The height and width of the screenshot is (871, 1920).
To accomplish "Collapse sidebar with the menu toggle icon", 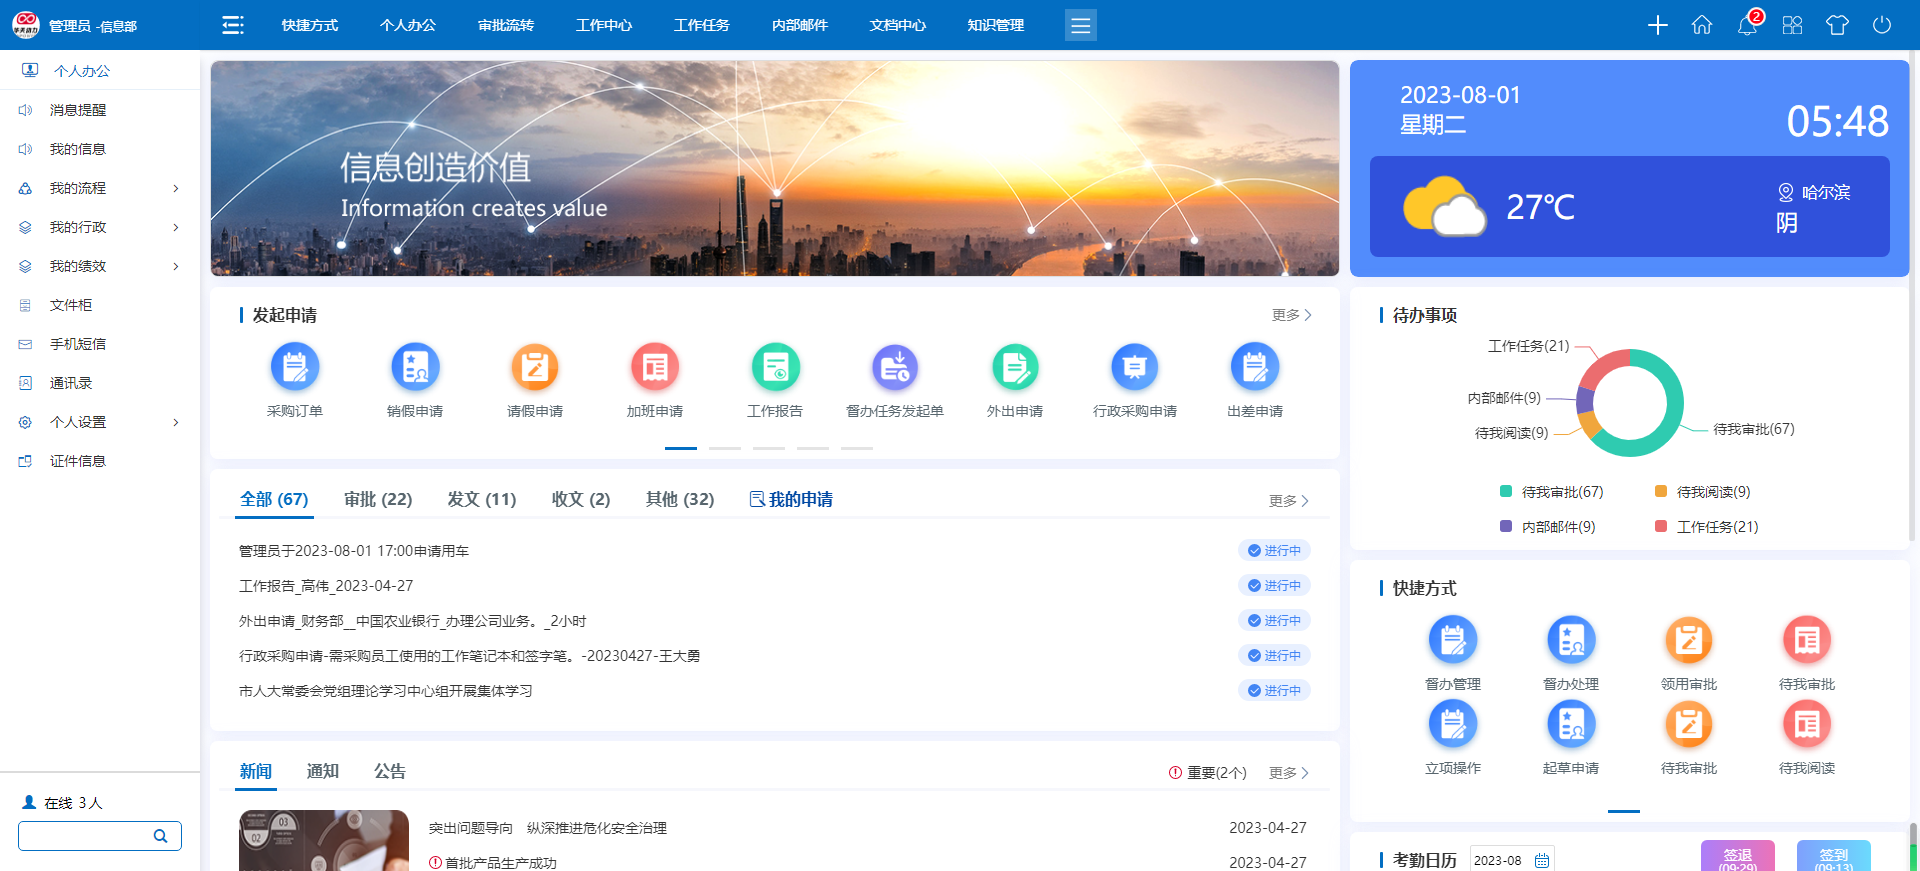I will (x=233, y=25).
